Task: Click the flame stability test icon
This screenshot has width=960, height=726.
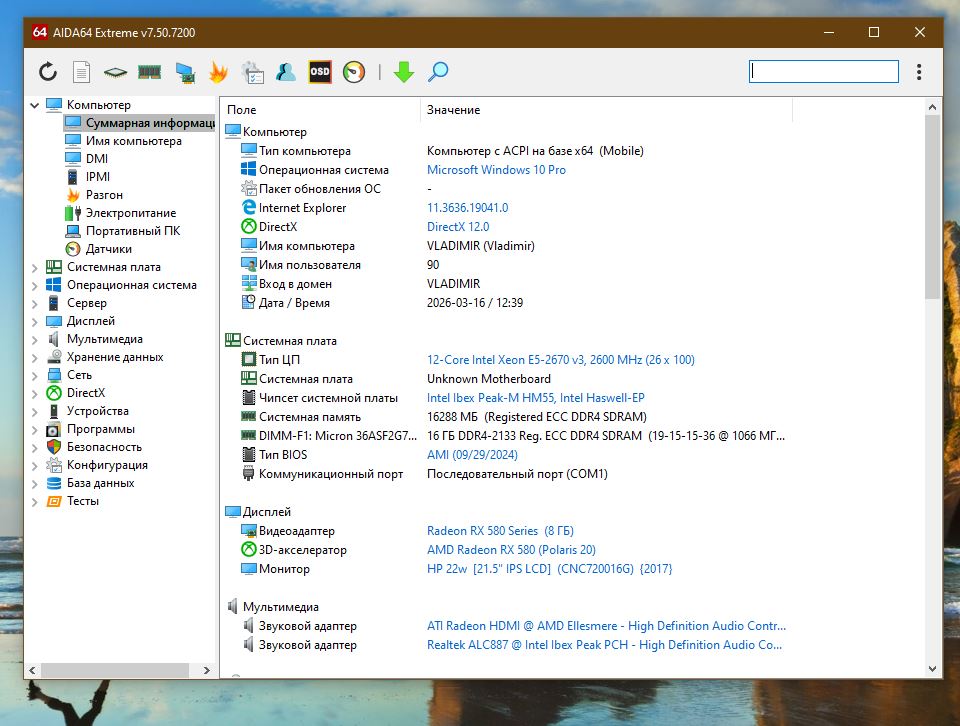Action: (218, 72)
